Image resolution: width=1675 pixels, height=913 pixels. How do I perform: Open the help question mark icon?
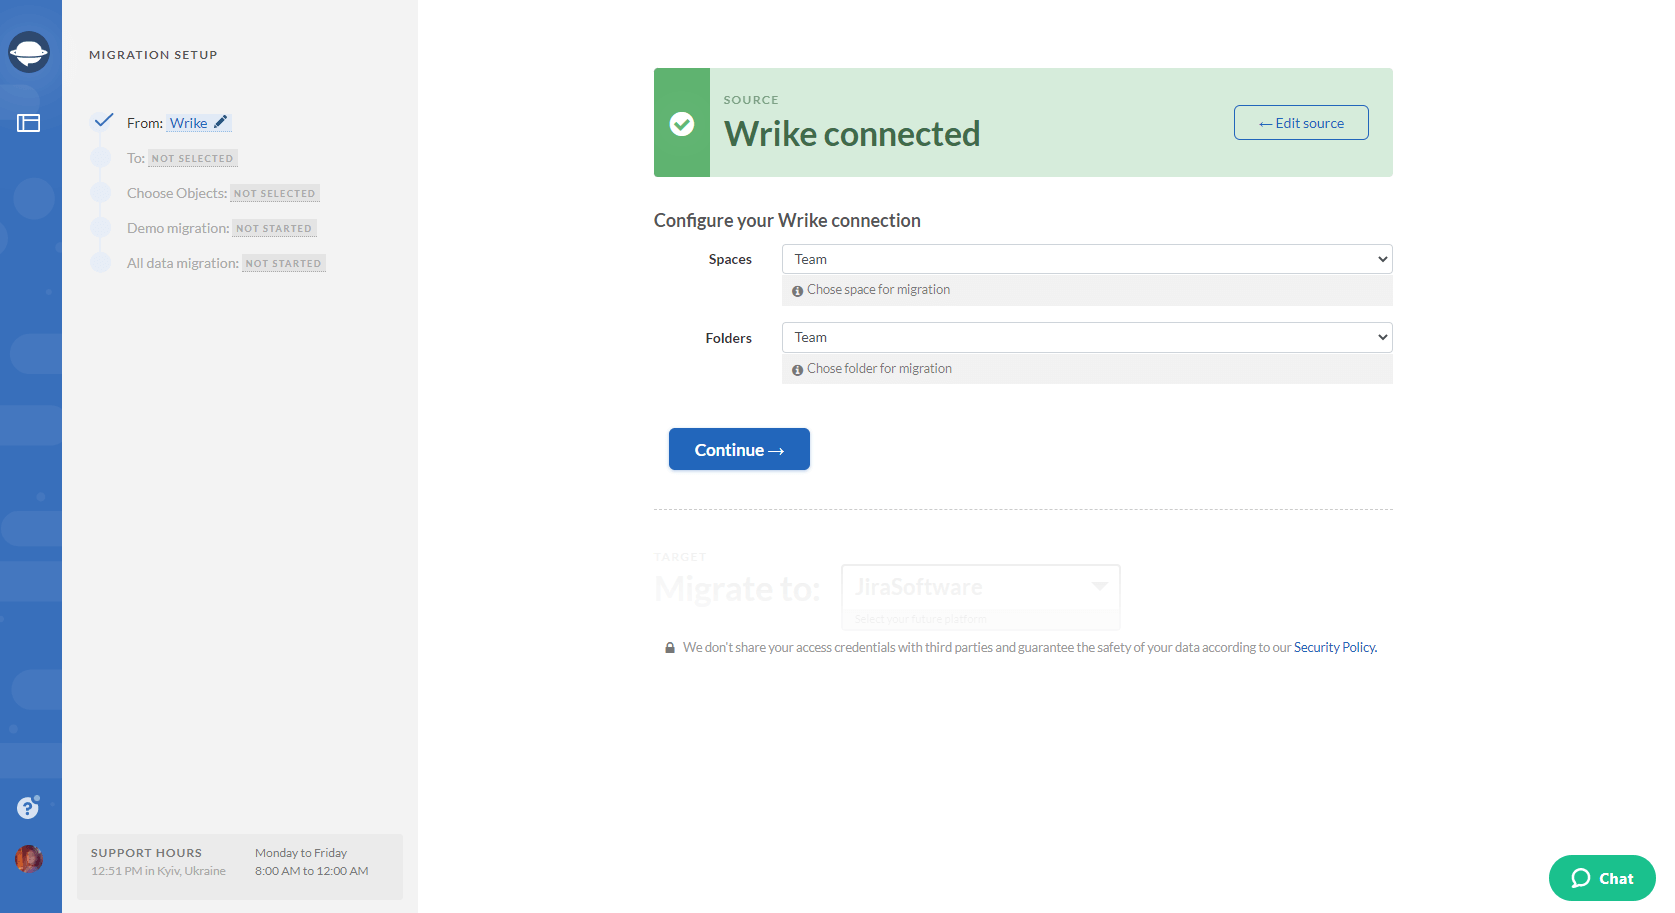tap(28, 807)
